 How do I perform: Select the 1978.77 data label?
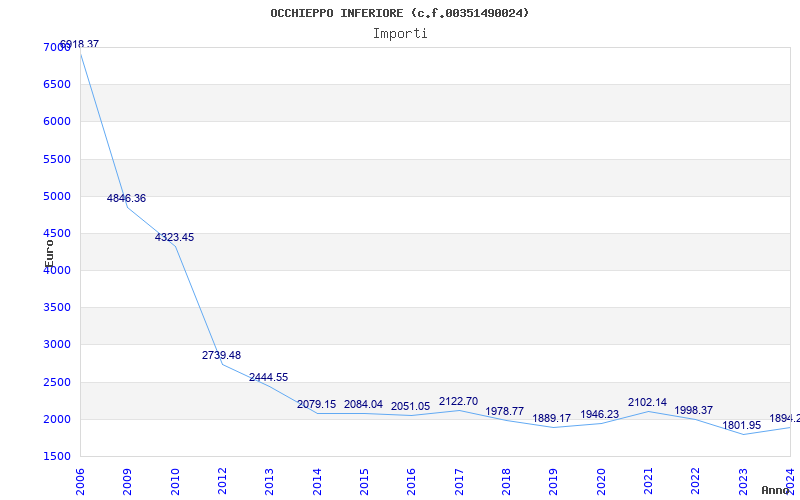(x=505, y=411)
